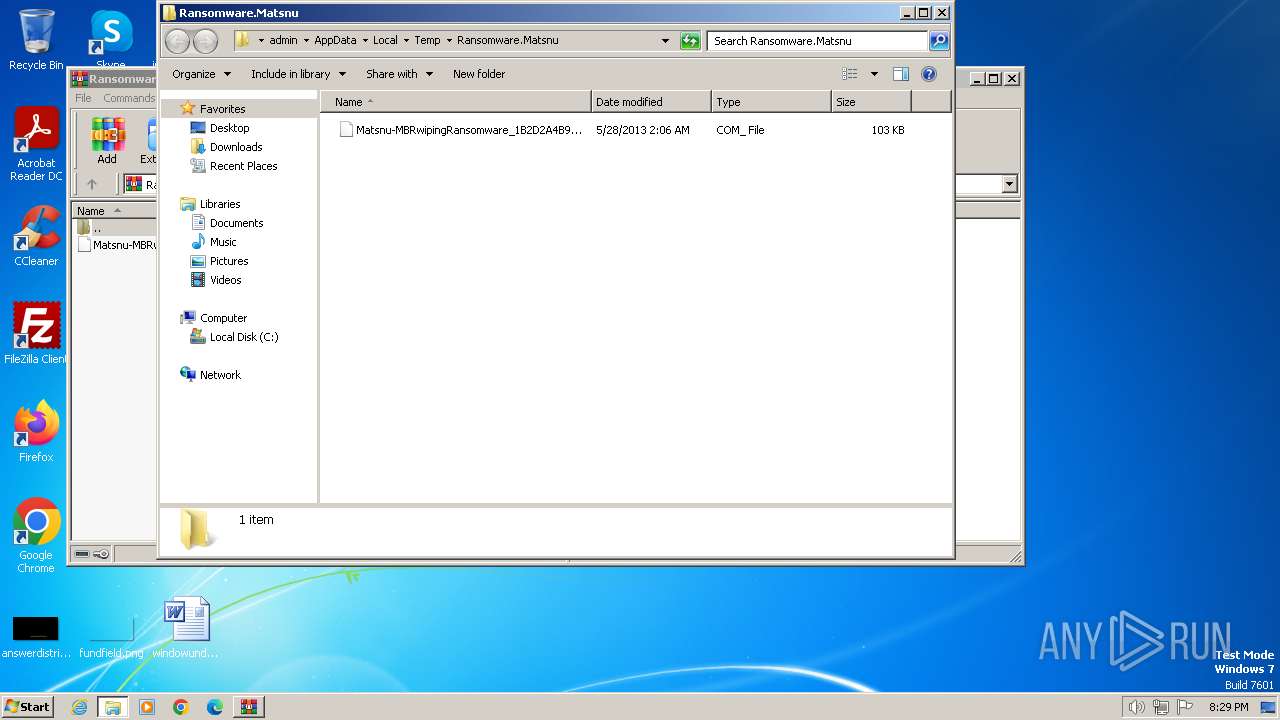Launch Firefox from the desktop
The width and height of the screenshot is (1280, 720).
(36, 431)
